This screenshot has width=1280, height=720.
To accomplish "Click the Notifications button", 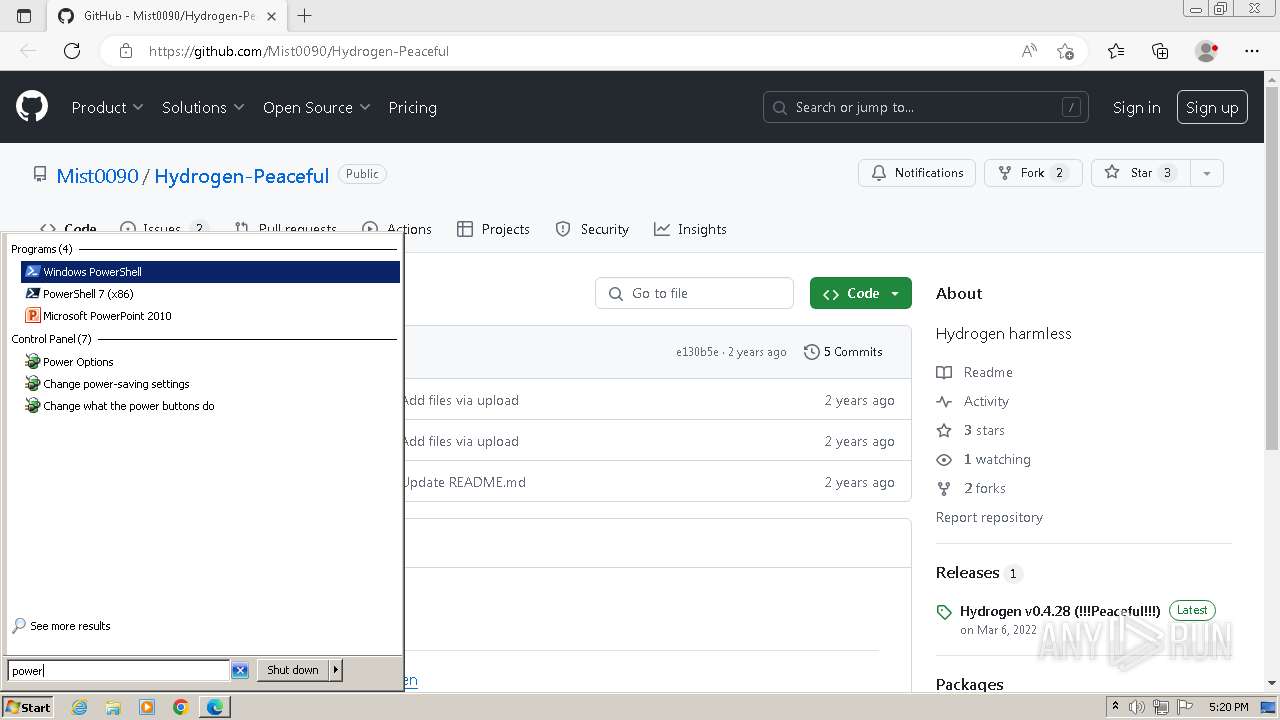I will (917, 173).
